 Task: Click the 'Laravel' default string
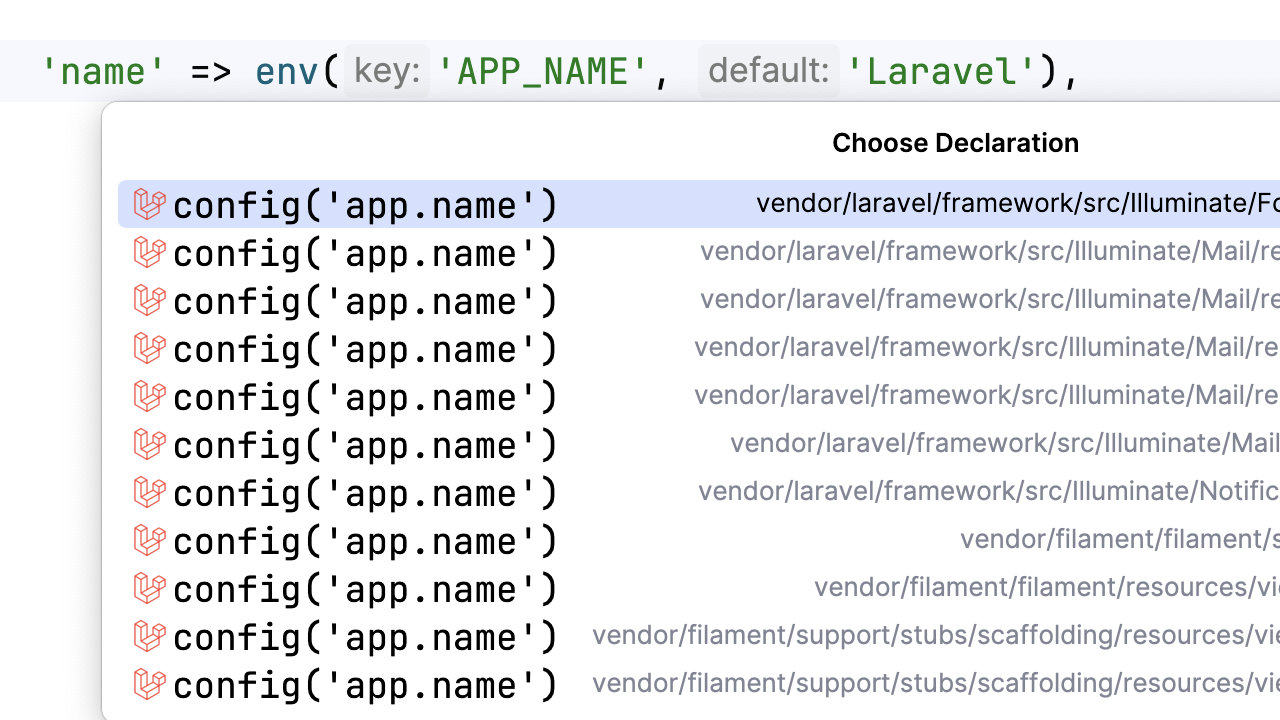click(x=942, y=72)
